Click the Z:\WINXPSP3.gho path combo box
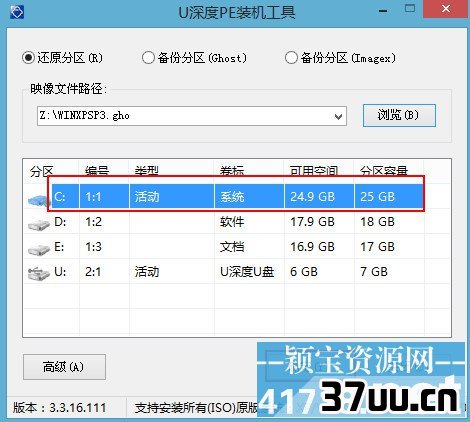The image size is (470, 422). [x=192, y=116]
